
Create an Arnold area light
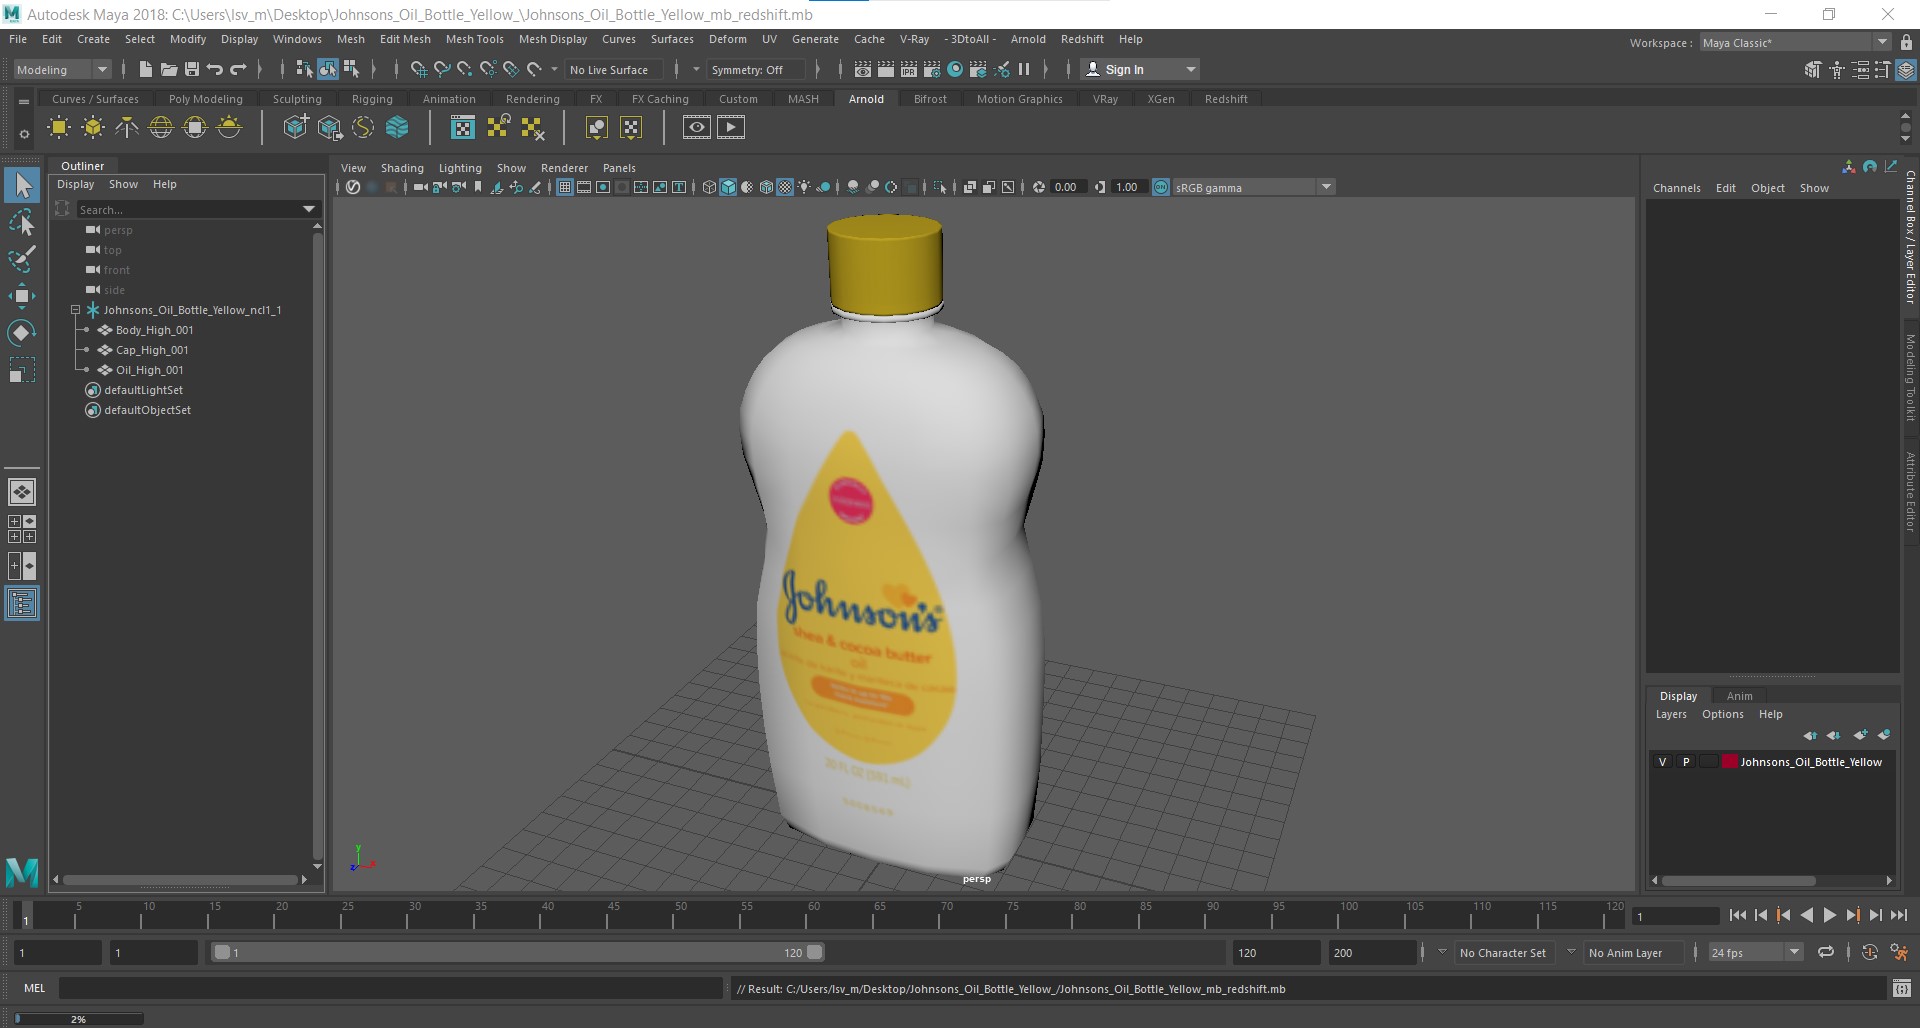59,127
